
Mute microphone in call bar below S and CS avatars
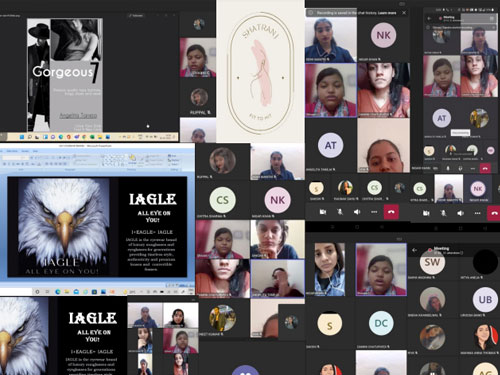[x=340, y=212]
